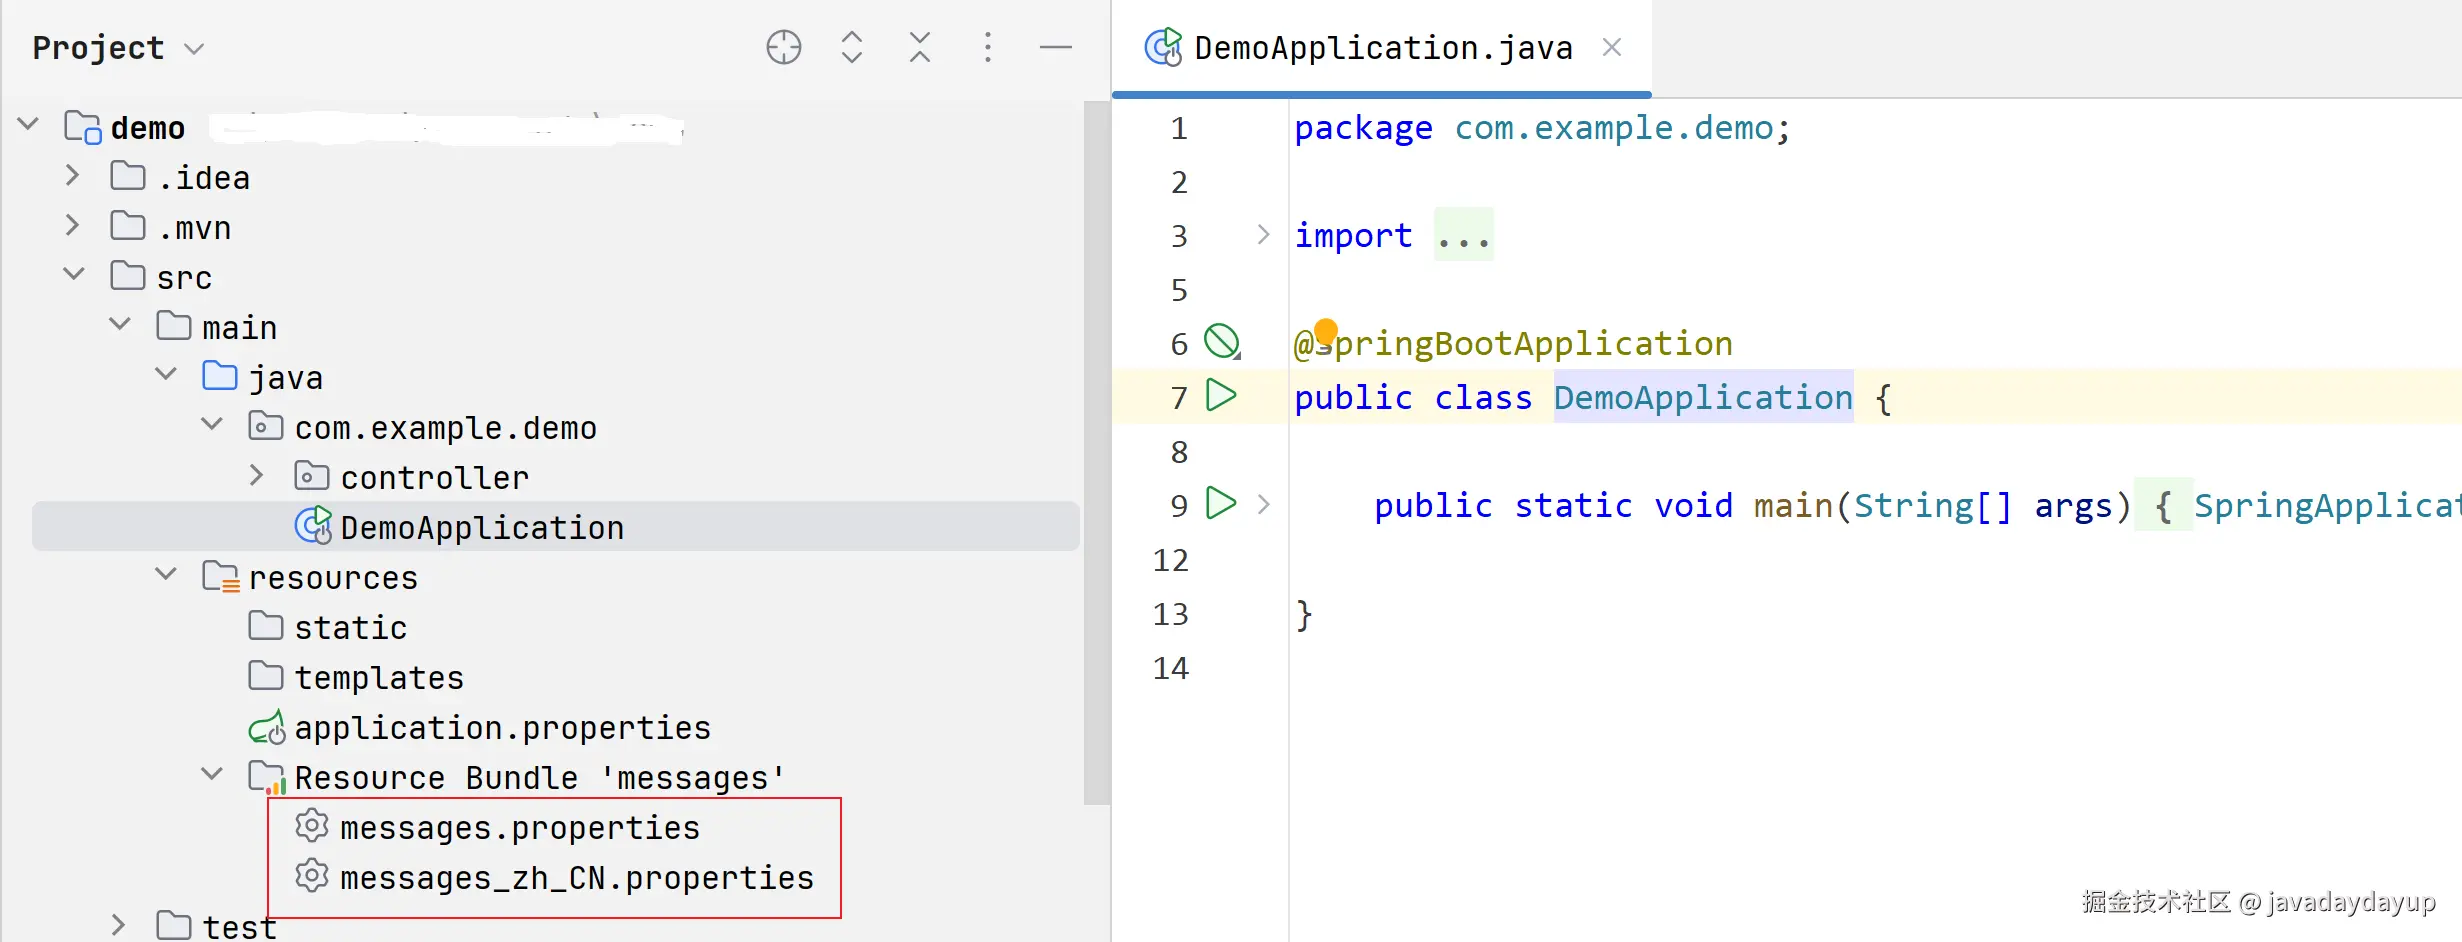Click the controller package icon
The height and width of the screenshot is (942, 2462).
[312, 476]
